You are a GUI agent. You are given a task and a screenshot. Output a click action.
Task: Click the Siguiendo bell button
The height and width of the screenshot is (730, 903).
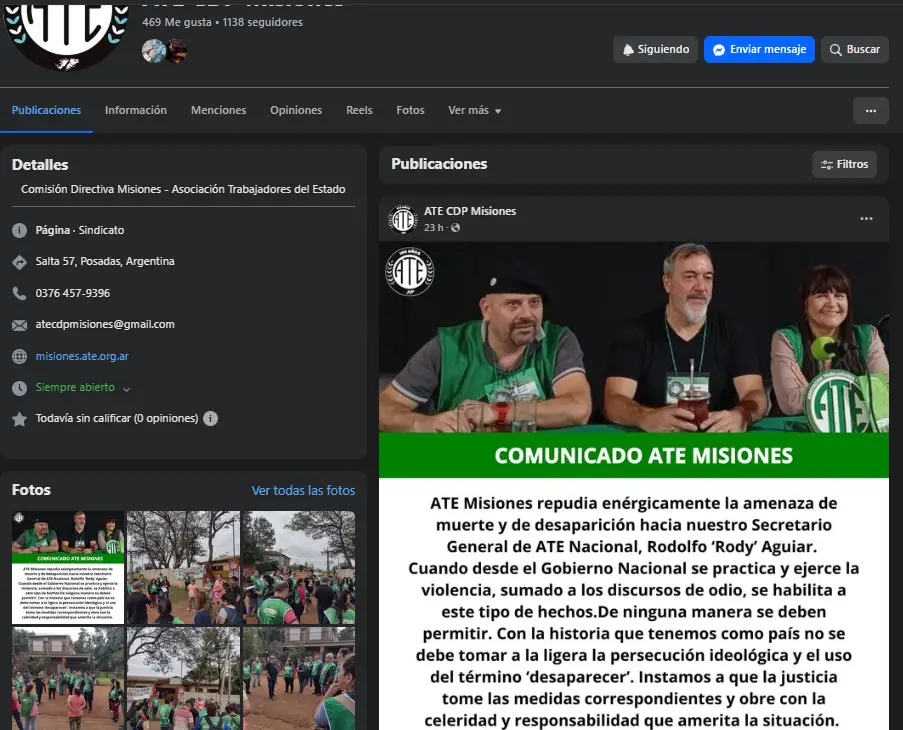pos(655,50)
